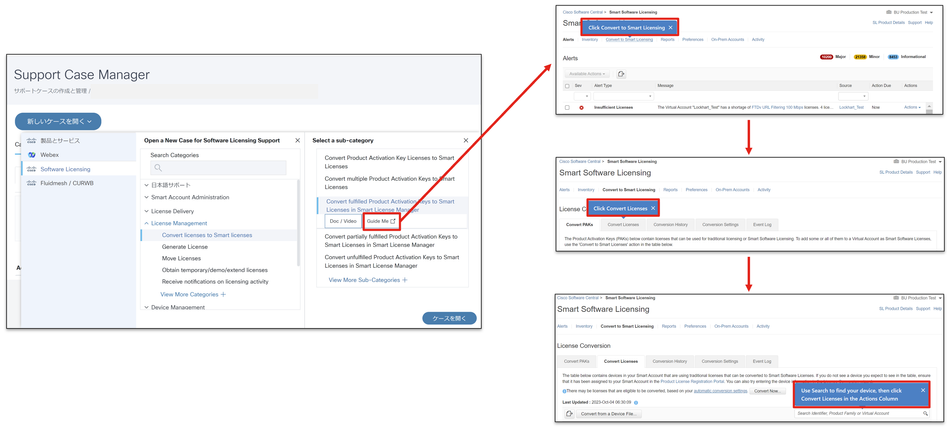Viewport: 947px width, 429px height.
Task: Click the briefcase account icon in Alerts window
Action: (888, 11)
